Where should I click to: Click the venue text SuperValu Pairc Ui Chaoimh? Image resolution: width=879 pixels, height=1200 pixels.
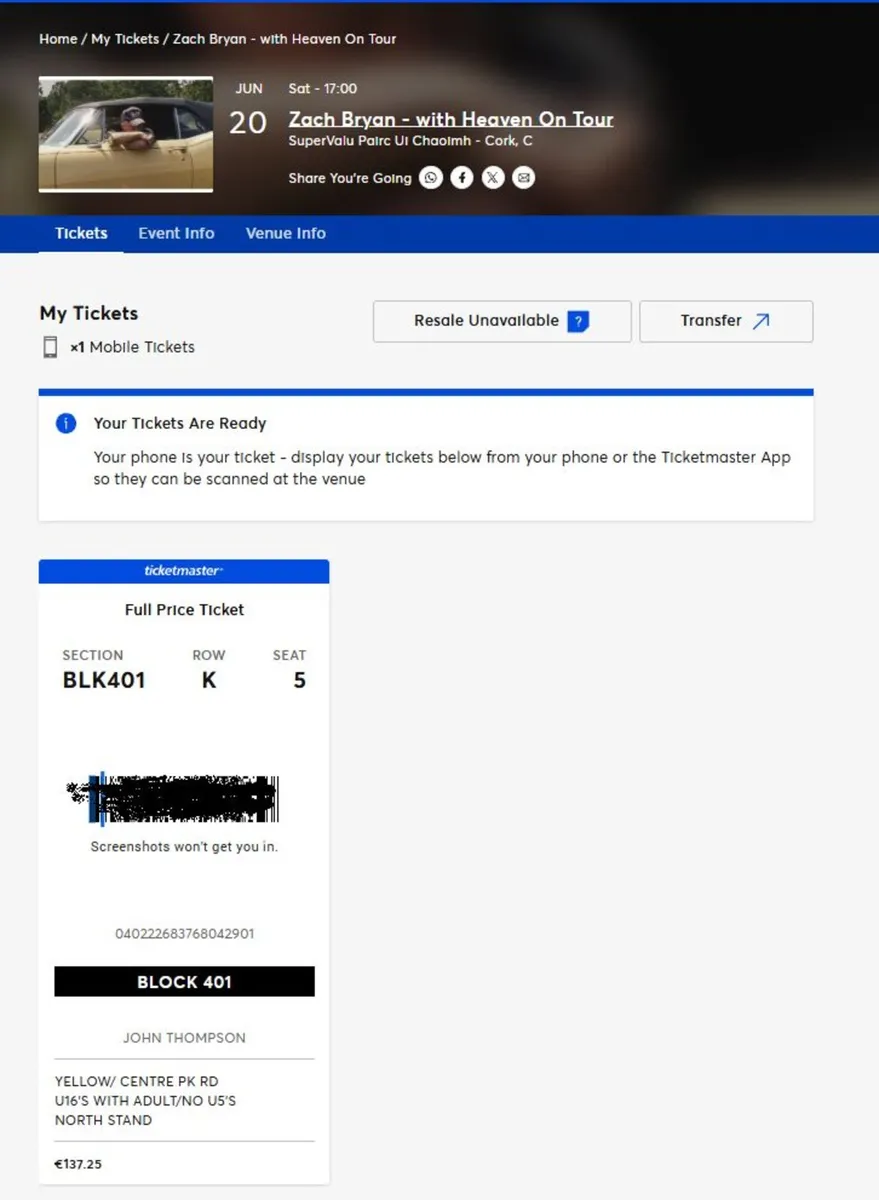pyautogui.click(x=381, y=141)
